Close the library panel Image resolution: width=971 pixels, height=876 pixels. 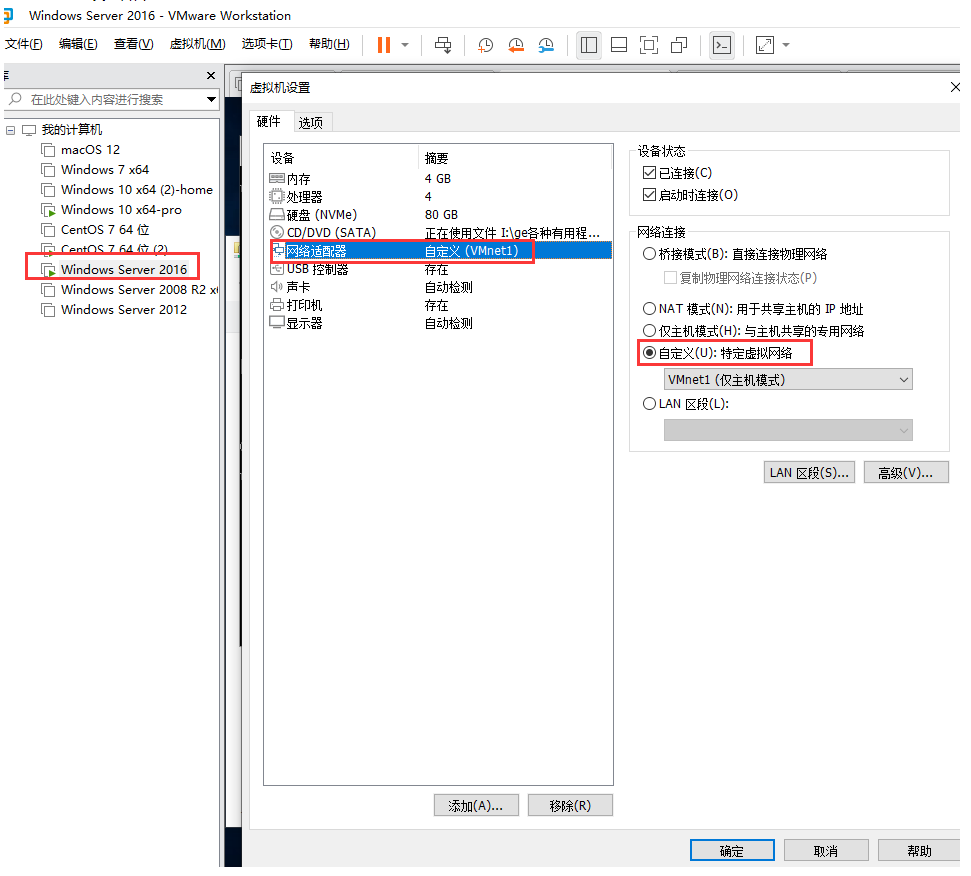tap(211, 76)
